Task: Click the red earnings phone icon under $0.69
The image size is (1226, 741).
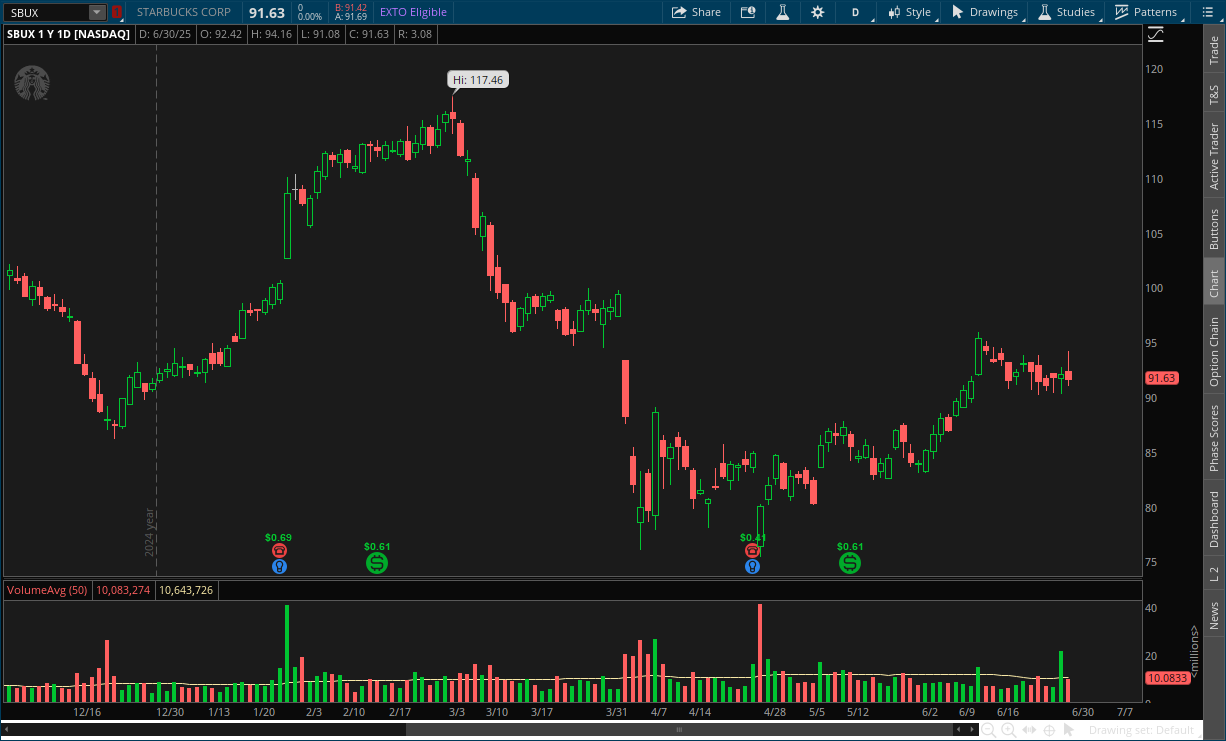Action: pos(279,551)
